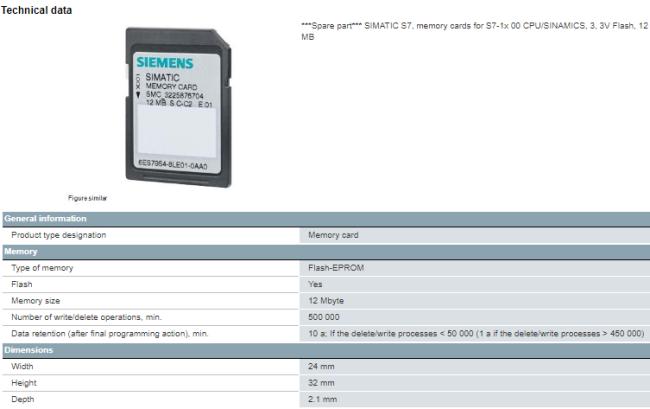Image resolution: width=650 pixels, height=409 pixels.
Task: Select the Data retention row label
Action: (x=109, y=333)
